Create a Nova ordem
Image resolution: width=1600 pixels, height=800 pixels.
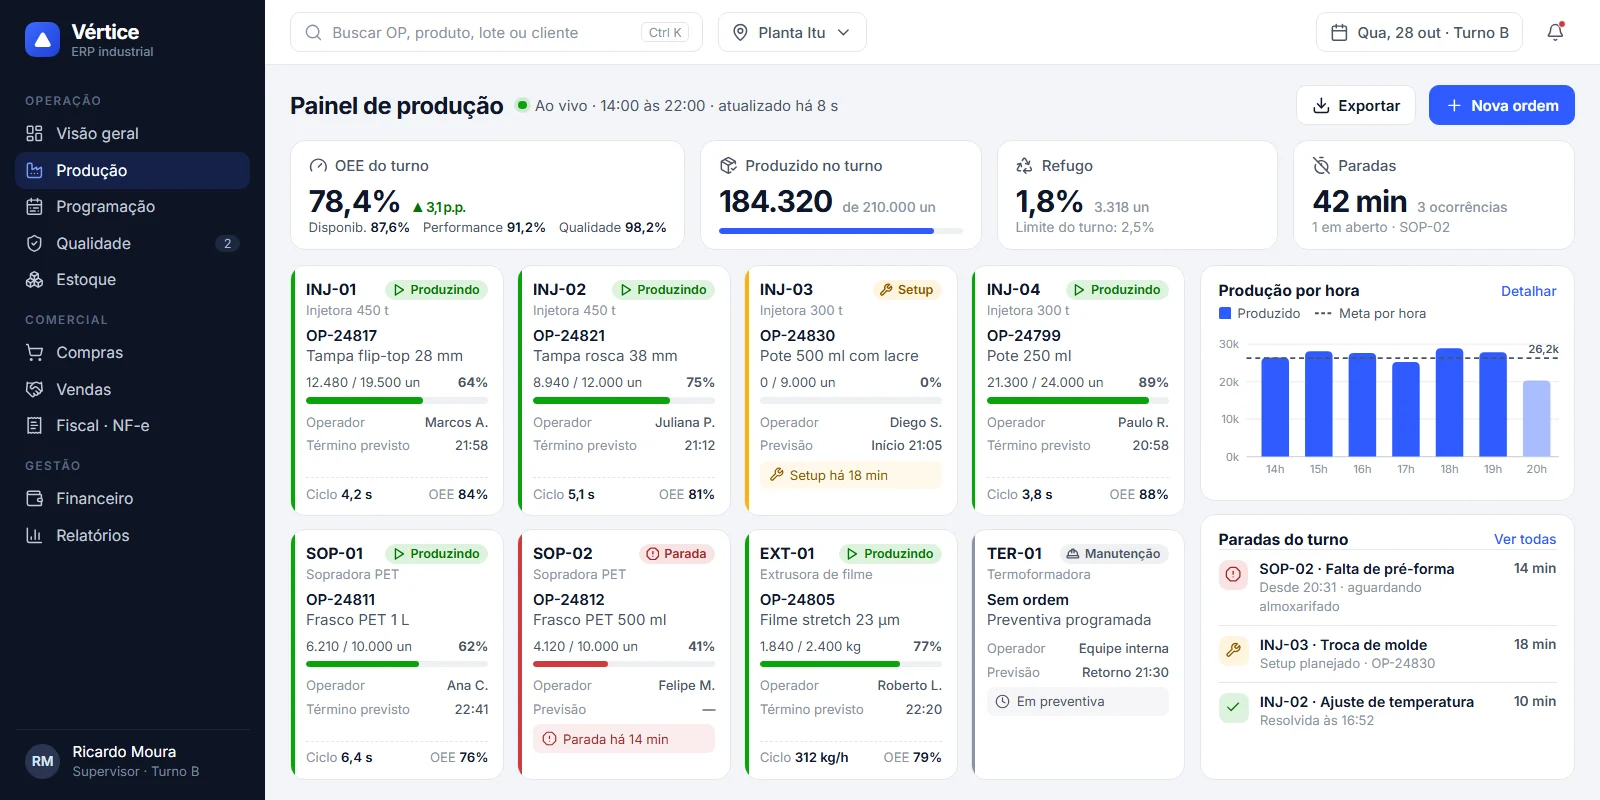coord(1502,105)
